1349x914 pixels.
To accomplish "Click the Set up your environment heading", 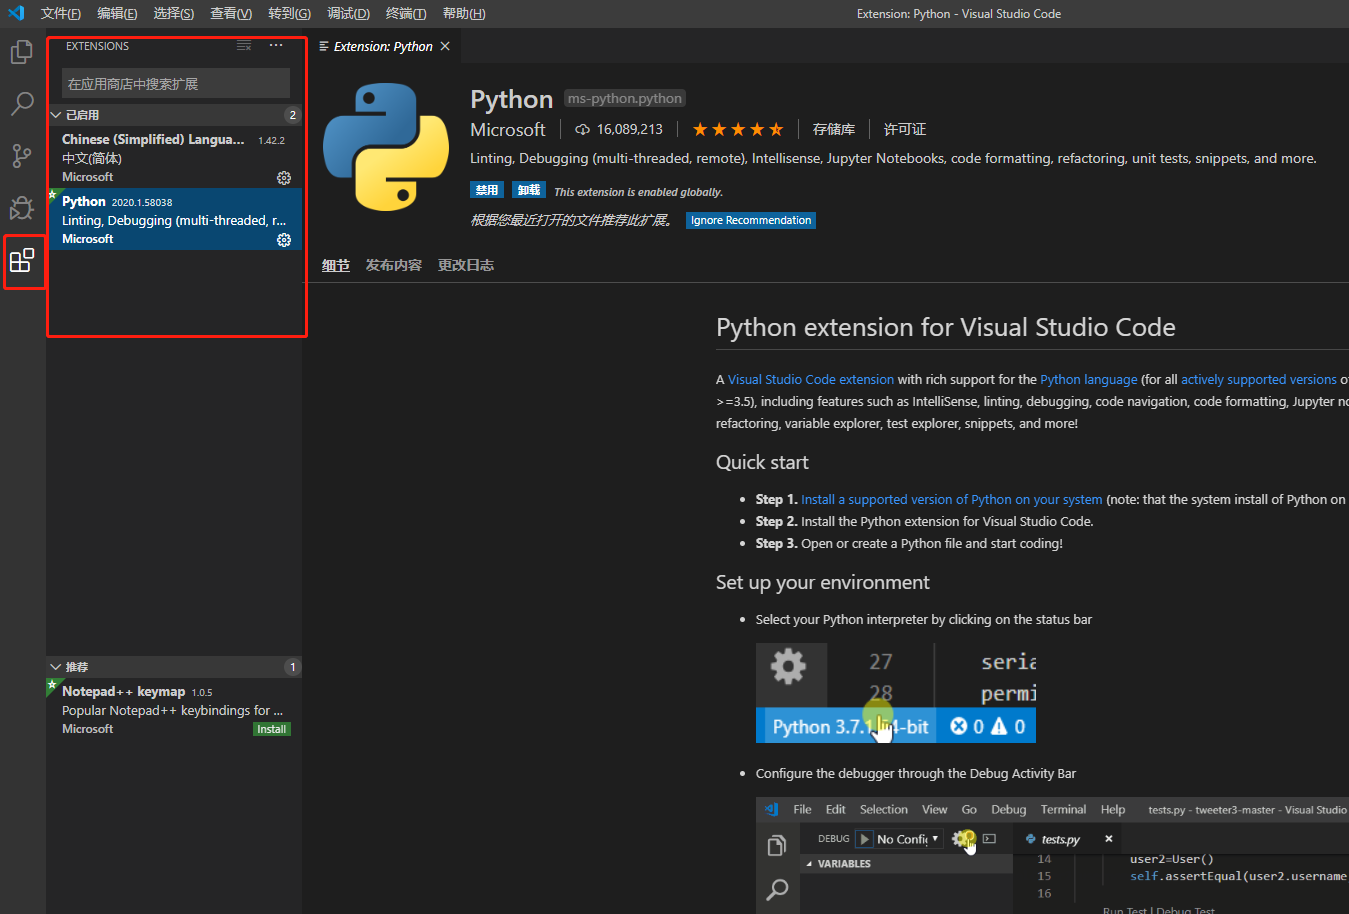I will (823, 582).
